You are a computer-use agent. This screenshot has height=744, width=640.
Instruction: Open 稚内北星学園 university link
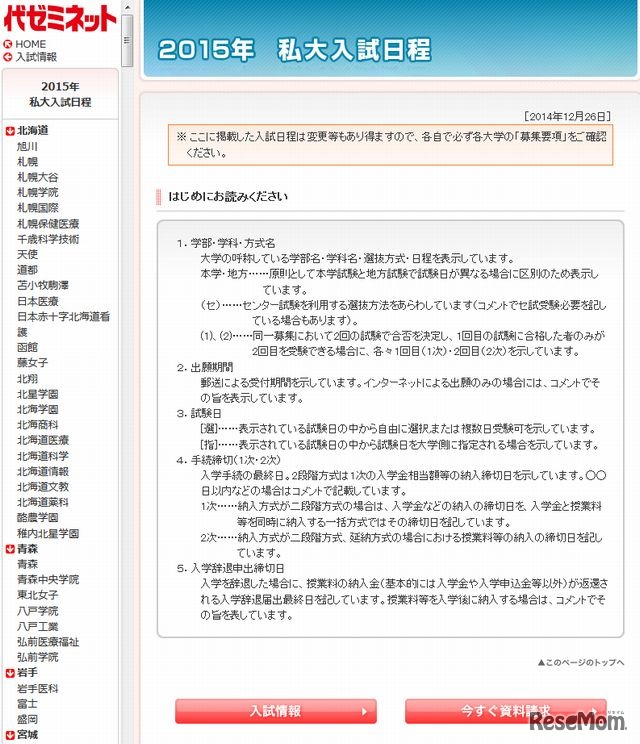point(48,533)
